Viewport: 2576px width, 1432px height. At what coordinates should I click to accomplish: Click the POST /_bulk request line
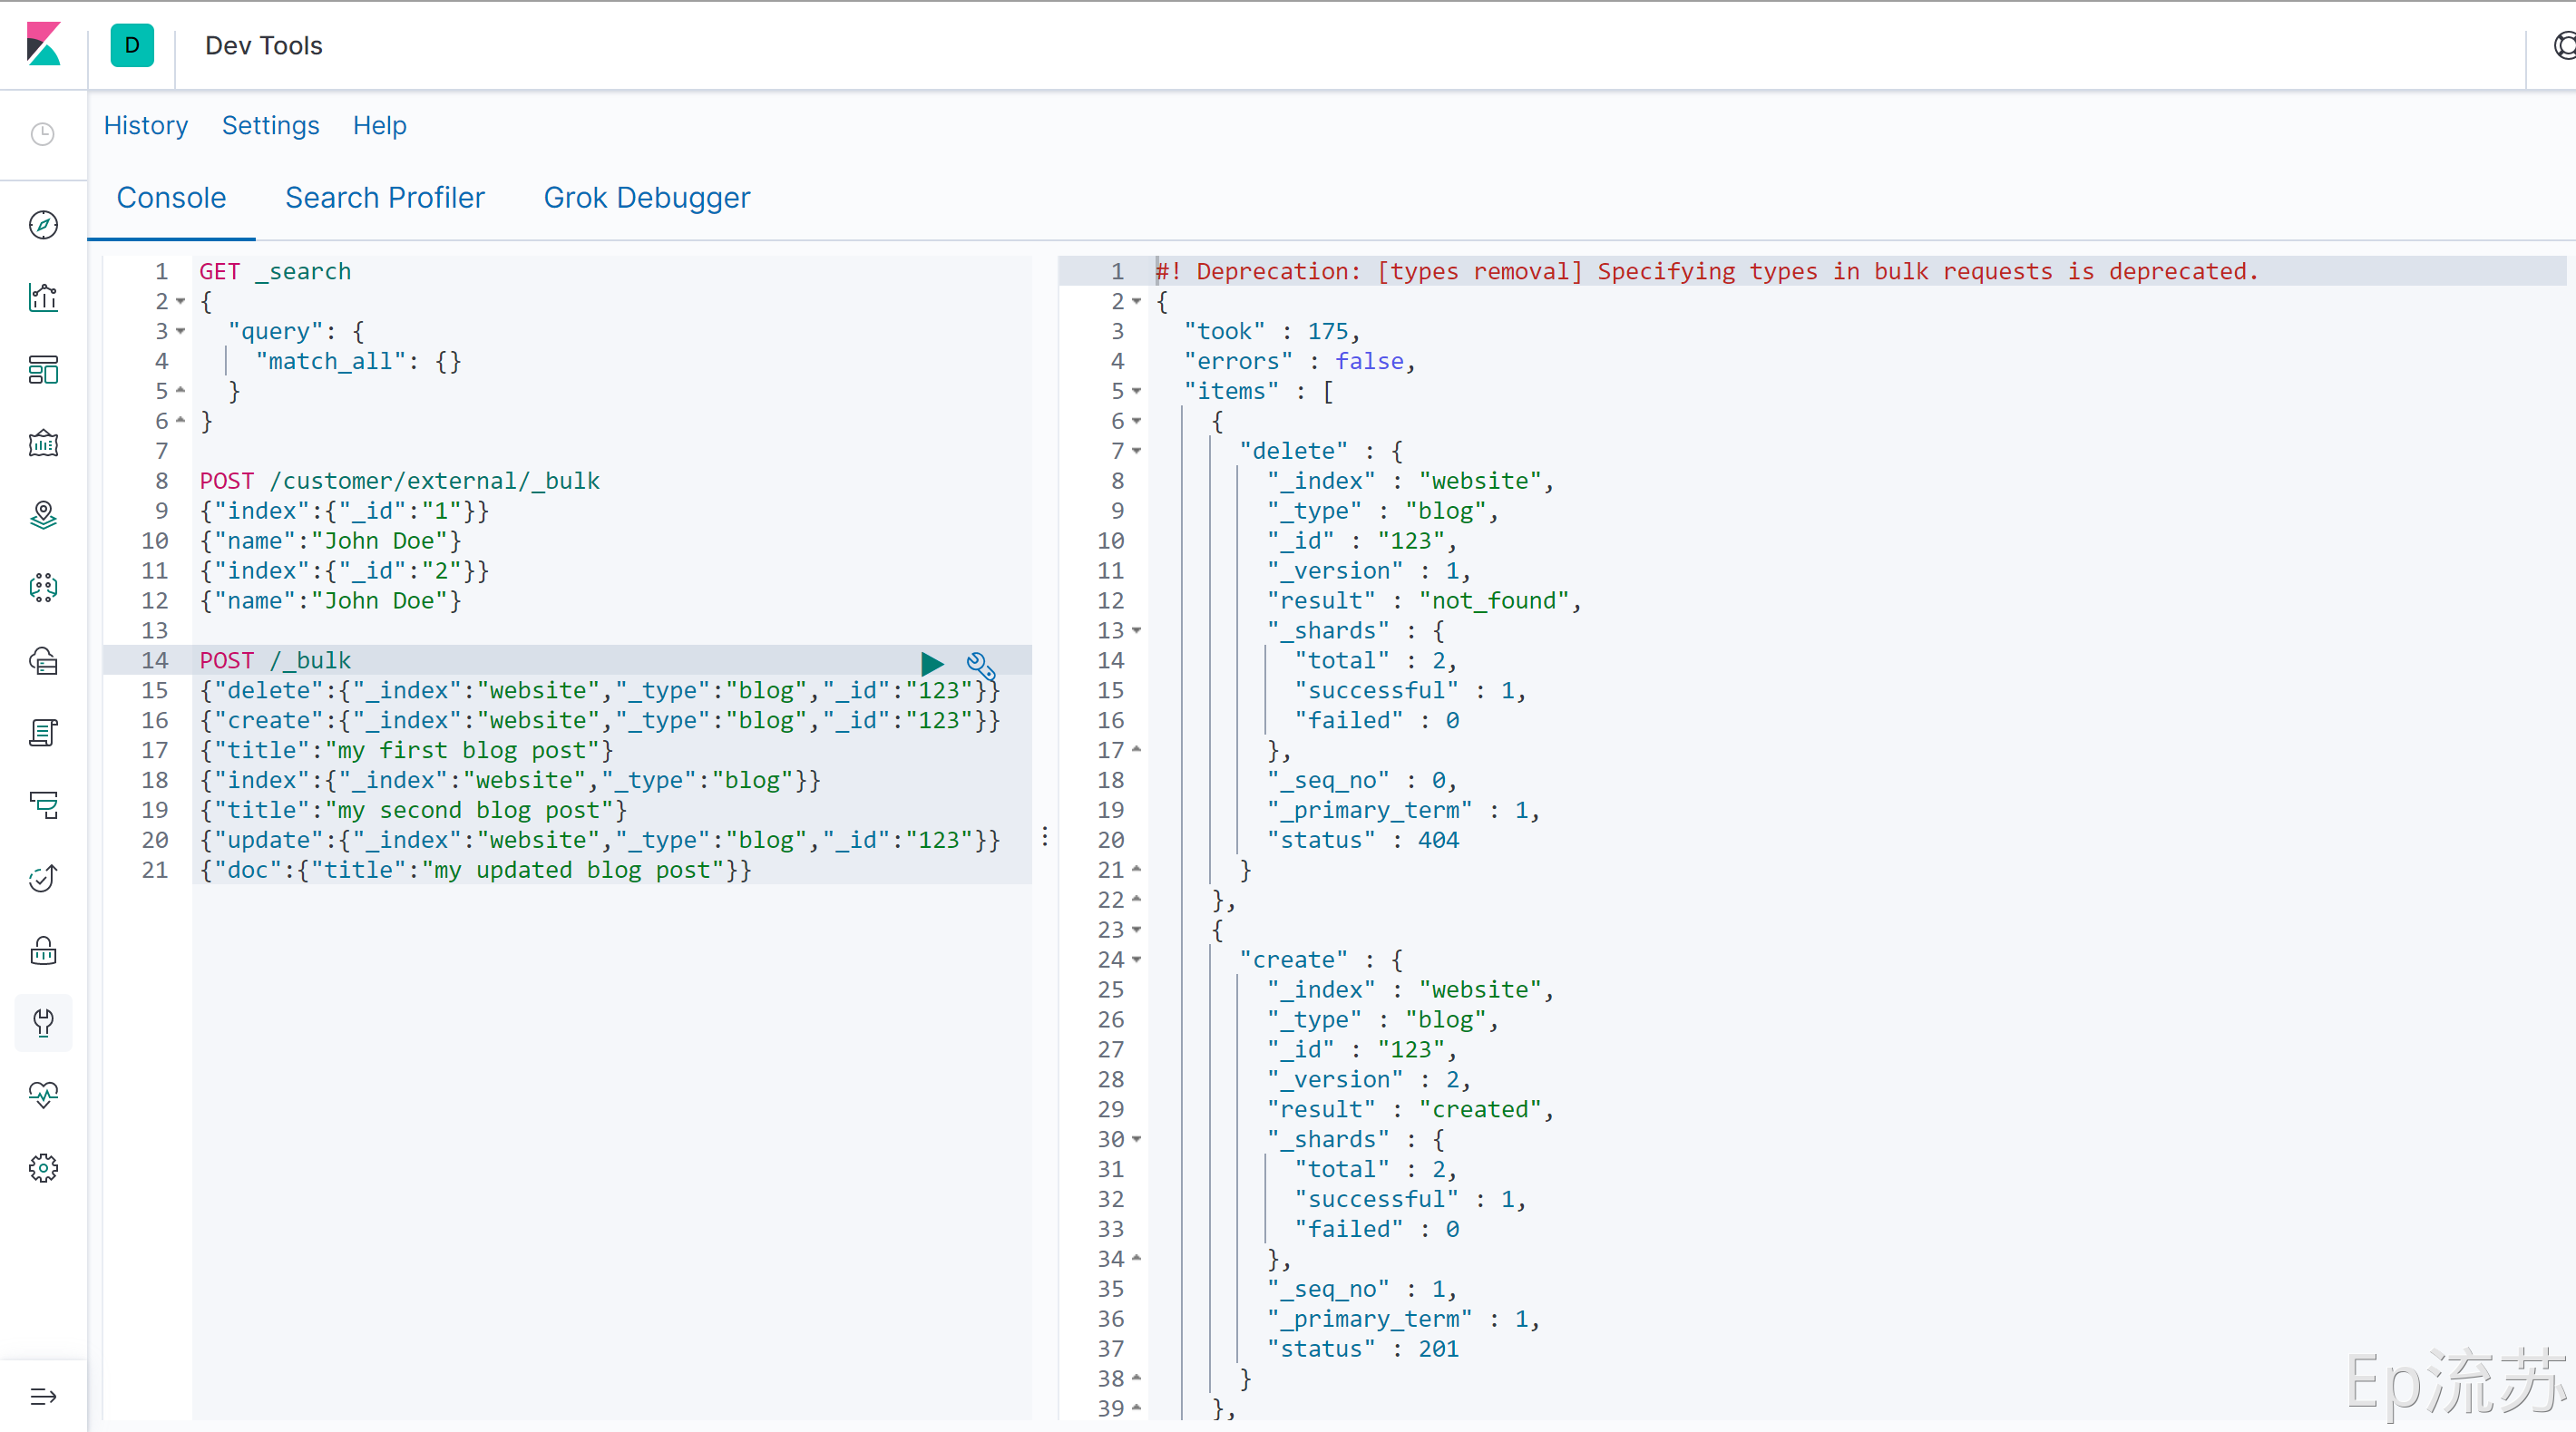(x=275, y=660)
